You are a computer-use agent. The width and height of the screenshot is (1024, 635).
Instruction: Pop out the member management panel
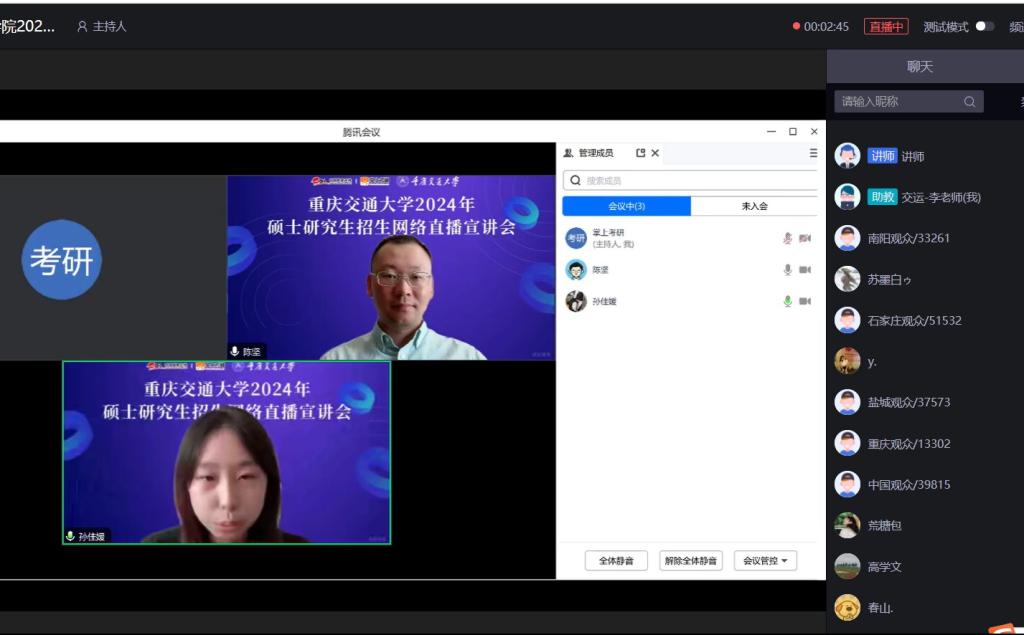pos(641,153)
